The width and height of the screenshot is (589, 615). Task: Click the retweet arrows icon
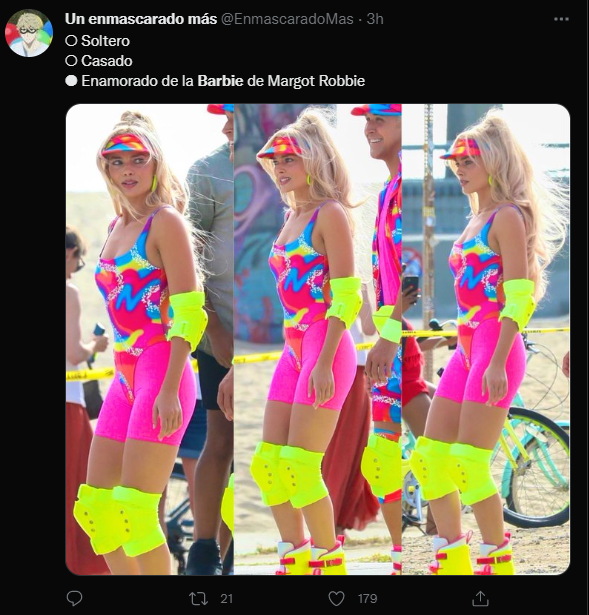[x=198, y=599]
